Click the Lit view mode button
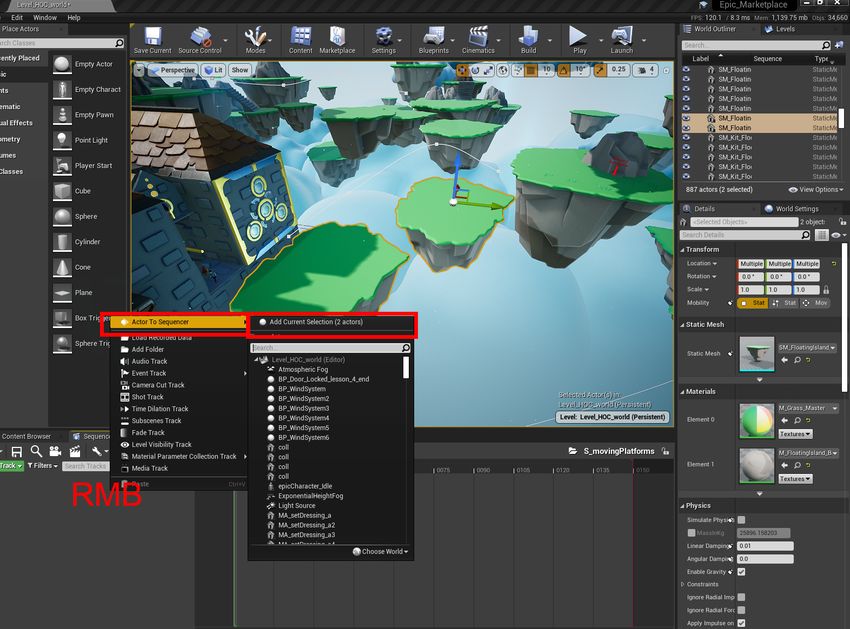Viewport: 850px width, 629px height. point(214,70)
